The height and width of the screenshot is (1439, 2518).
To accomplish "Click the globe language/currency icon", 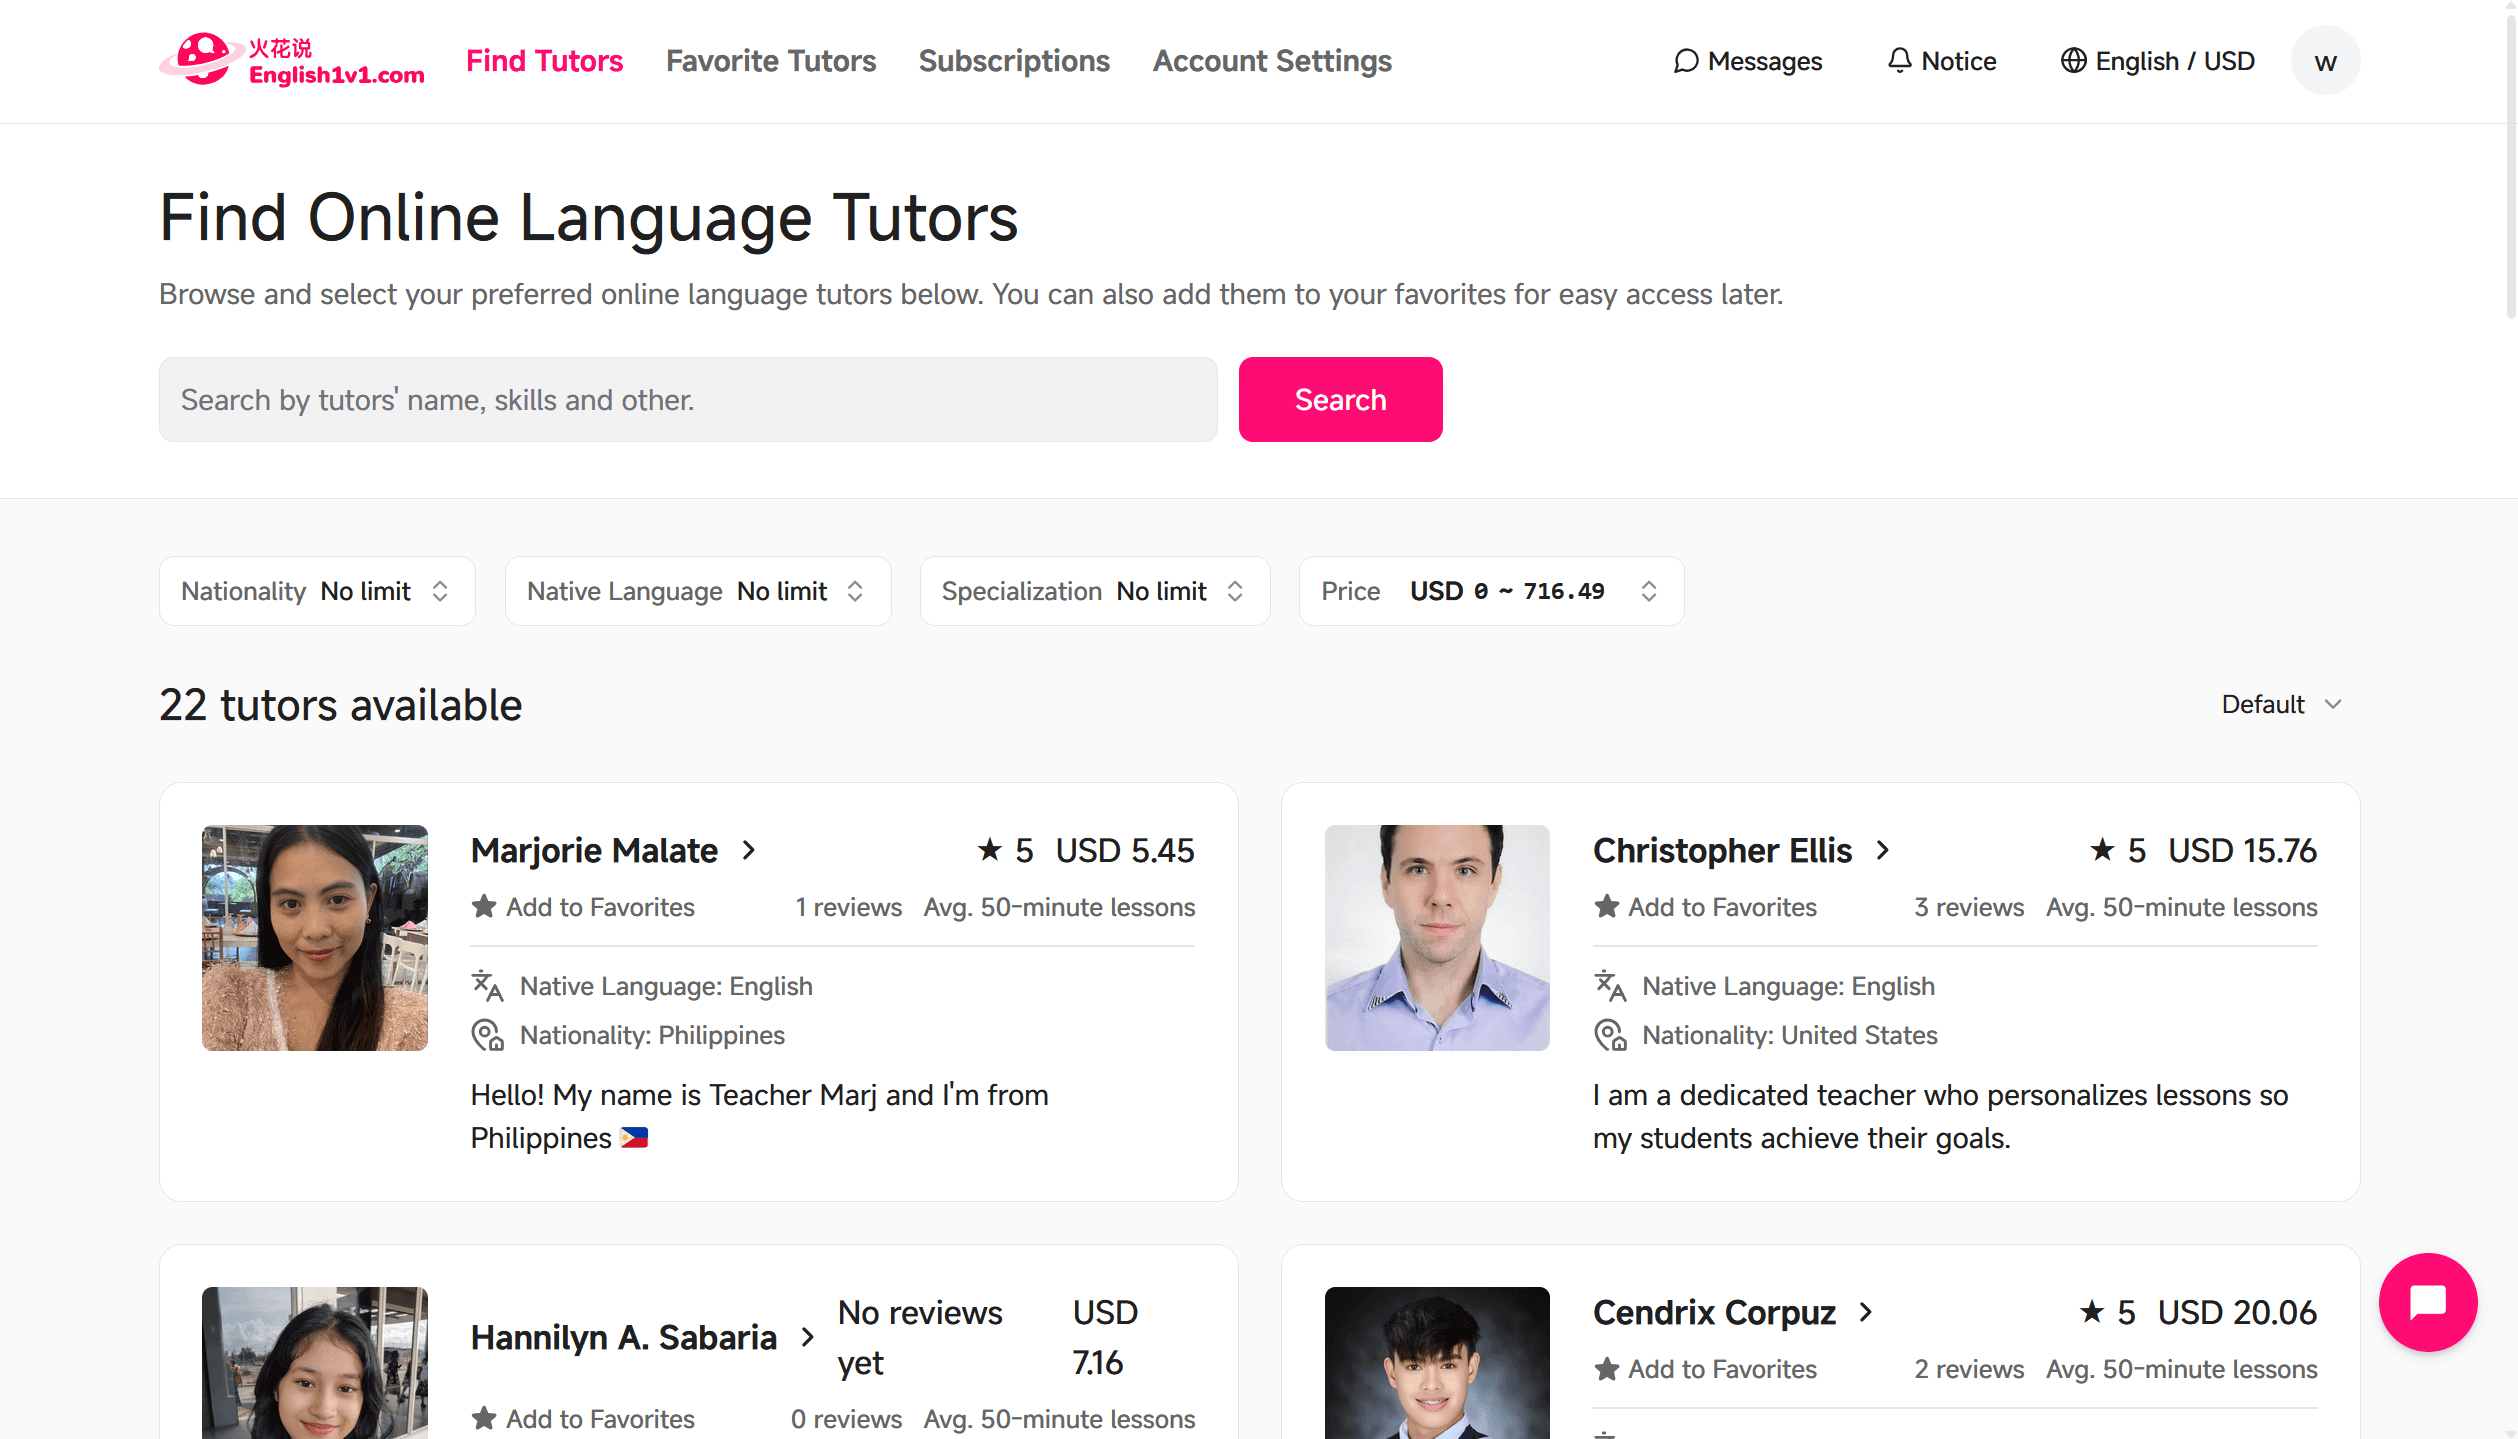I will (x=2073, y=61).
